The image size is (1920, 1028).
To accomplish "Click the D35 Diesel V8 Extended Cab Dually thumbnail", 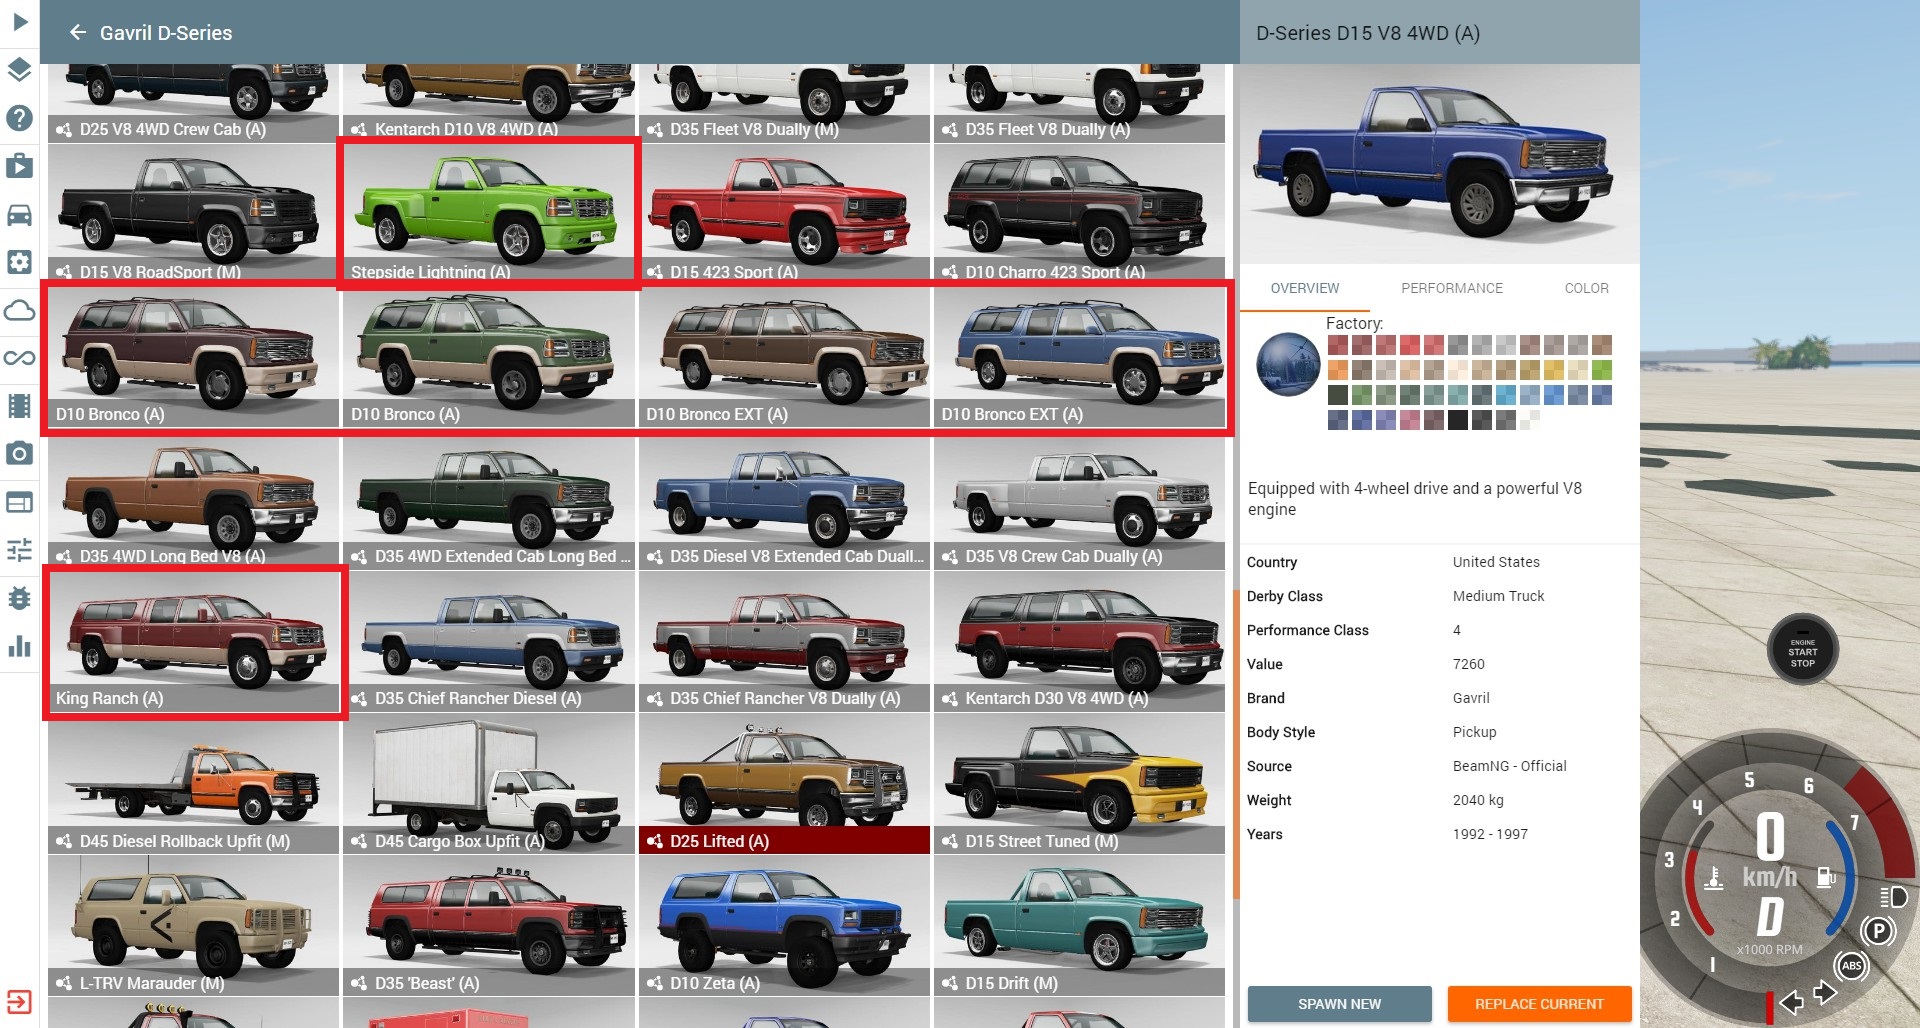I will pyautogui.click(x=785, y=500).
